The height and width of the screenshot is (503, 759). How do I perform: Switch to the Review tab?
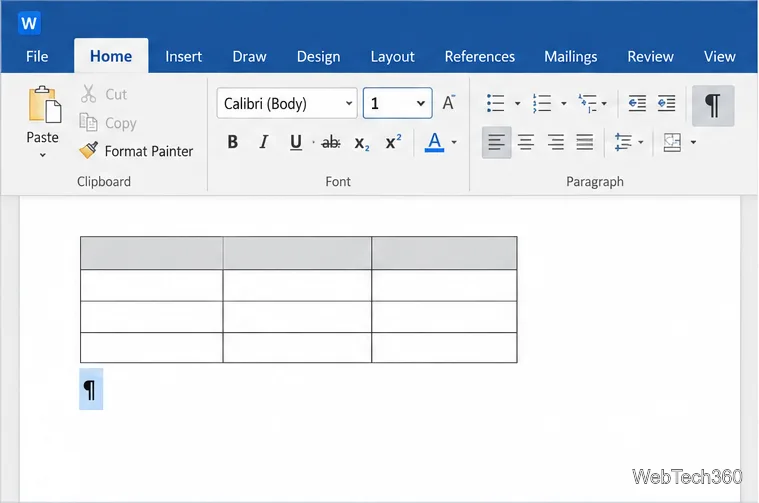651,57
